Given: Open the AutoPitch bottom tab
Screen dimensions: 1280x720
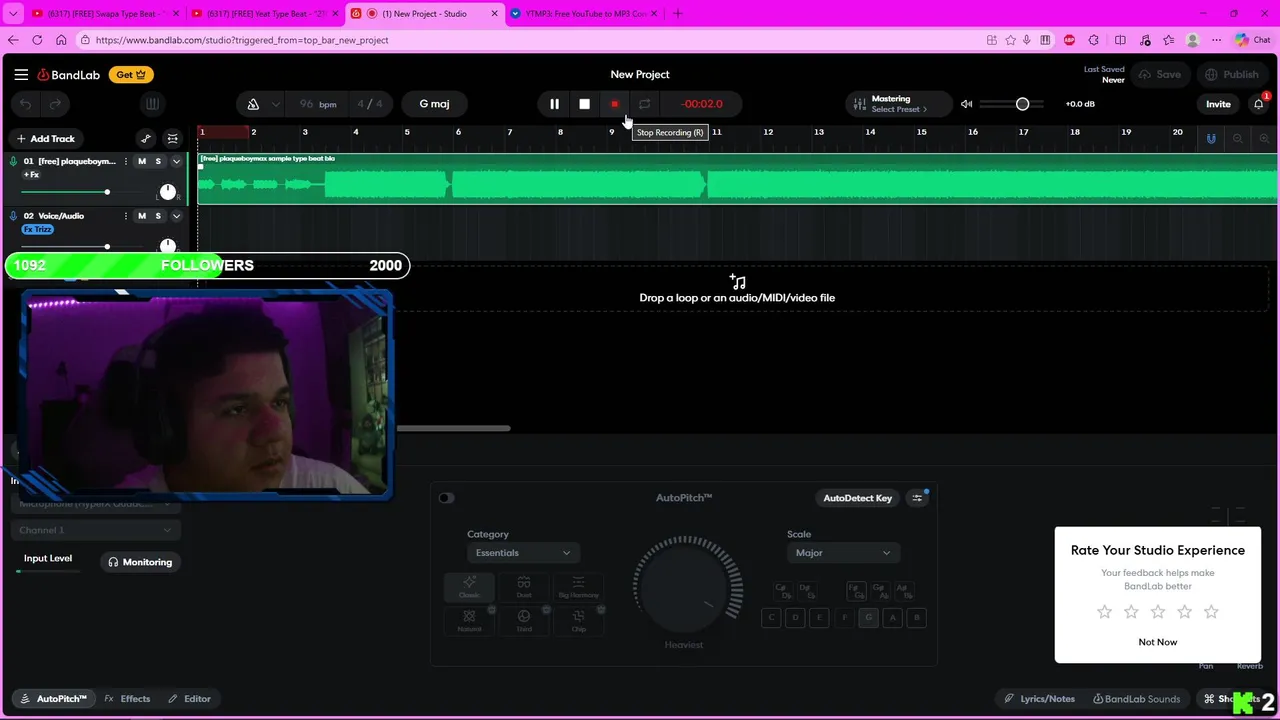Looking at the screenshot, I should 54,699.
